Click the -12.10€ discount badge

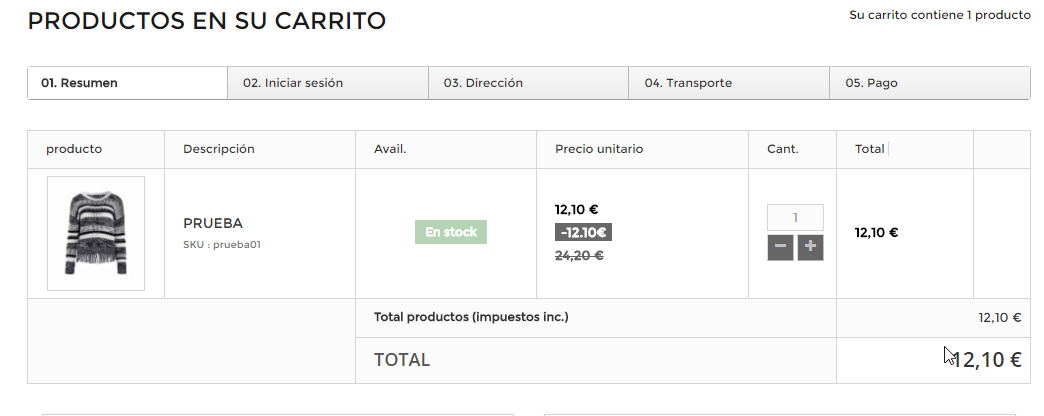pos(583,232)
